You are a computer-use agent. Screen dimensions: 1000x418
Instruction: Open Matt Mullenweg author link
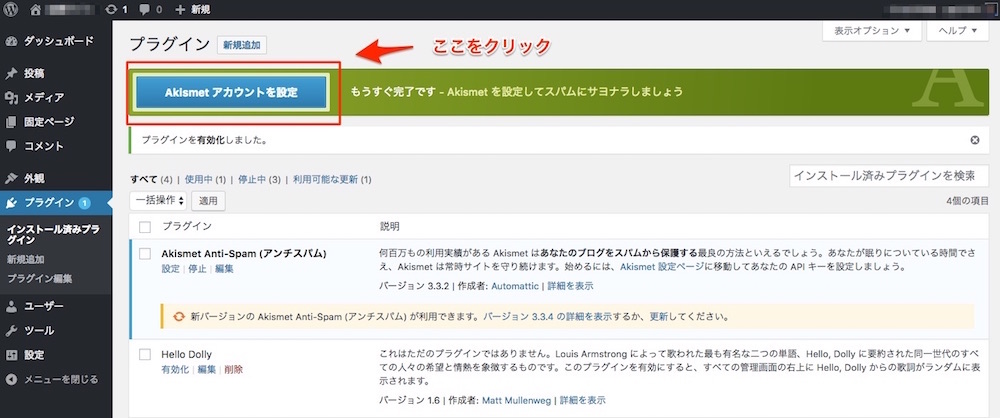pyautogui.click(x=518, y=401)
